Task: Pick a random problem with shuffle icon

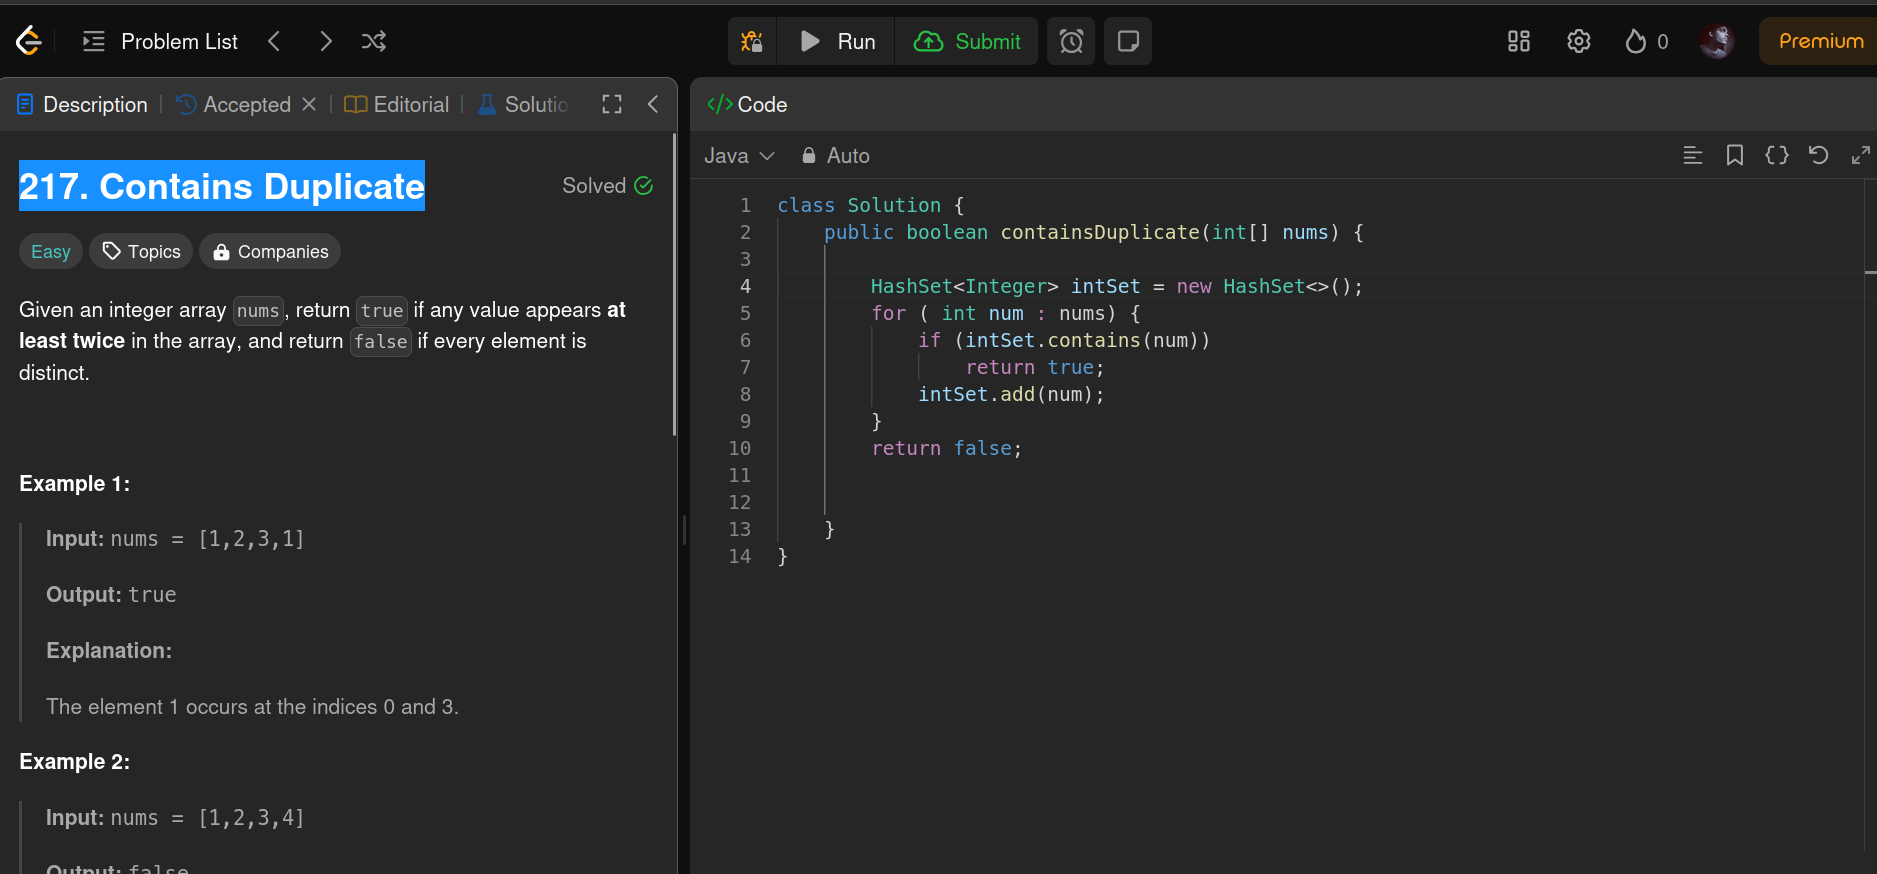Action: click(374, 41)
